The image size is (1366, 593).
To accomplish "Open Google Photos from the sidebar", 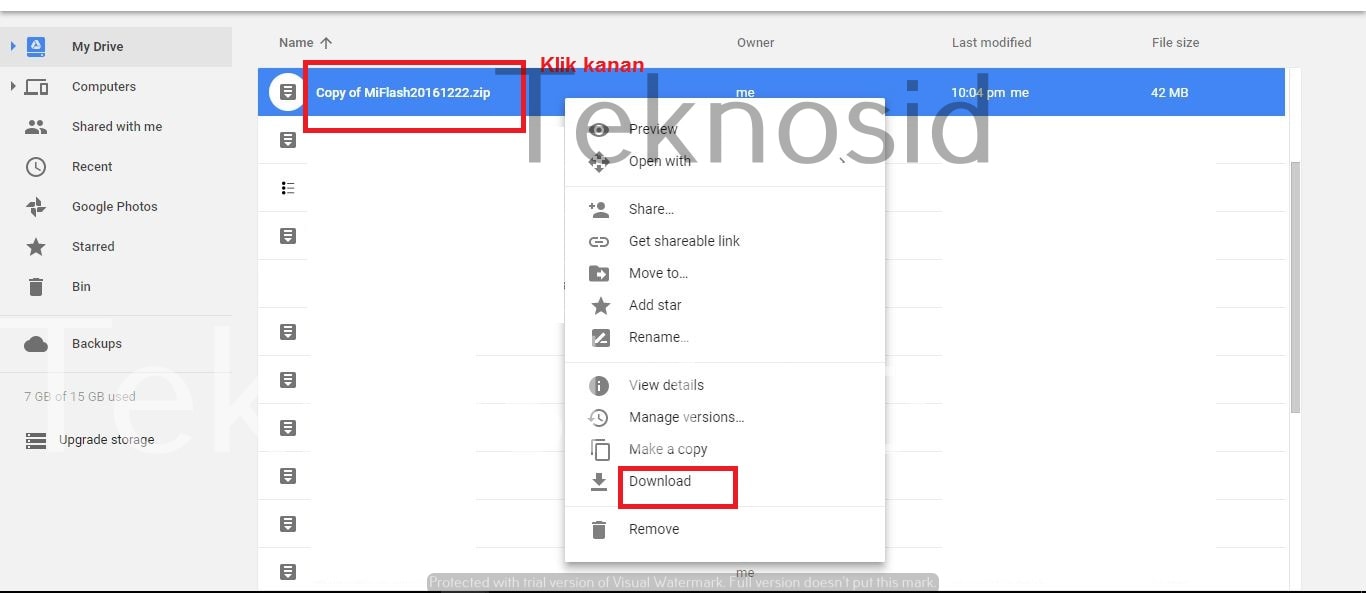I will [x=115, y=207].
